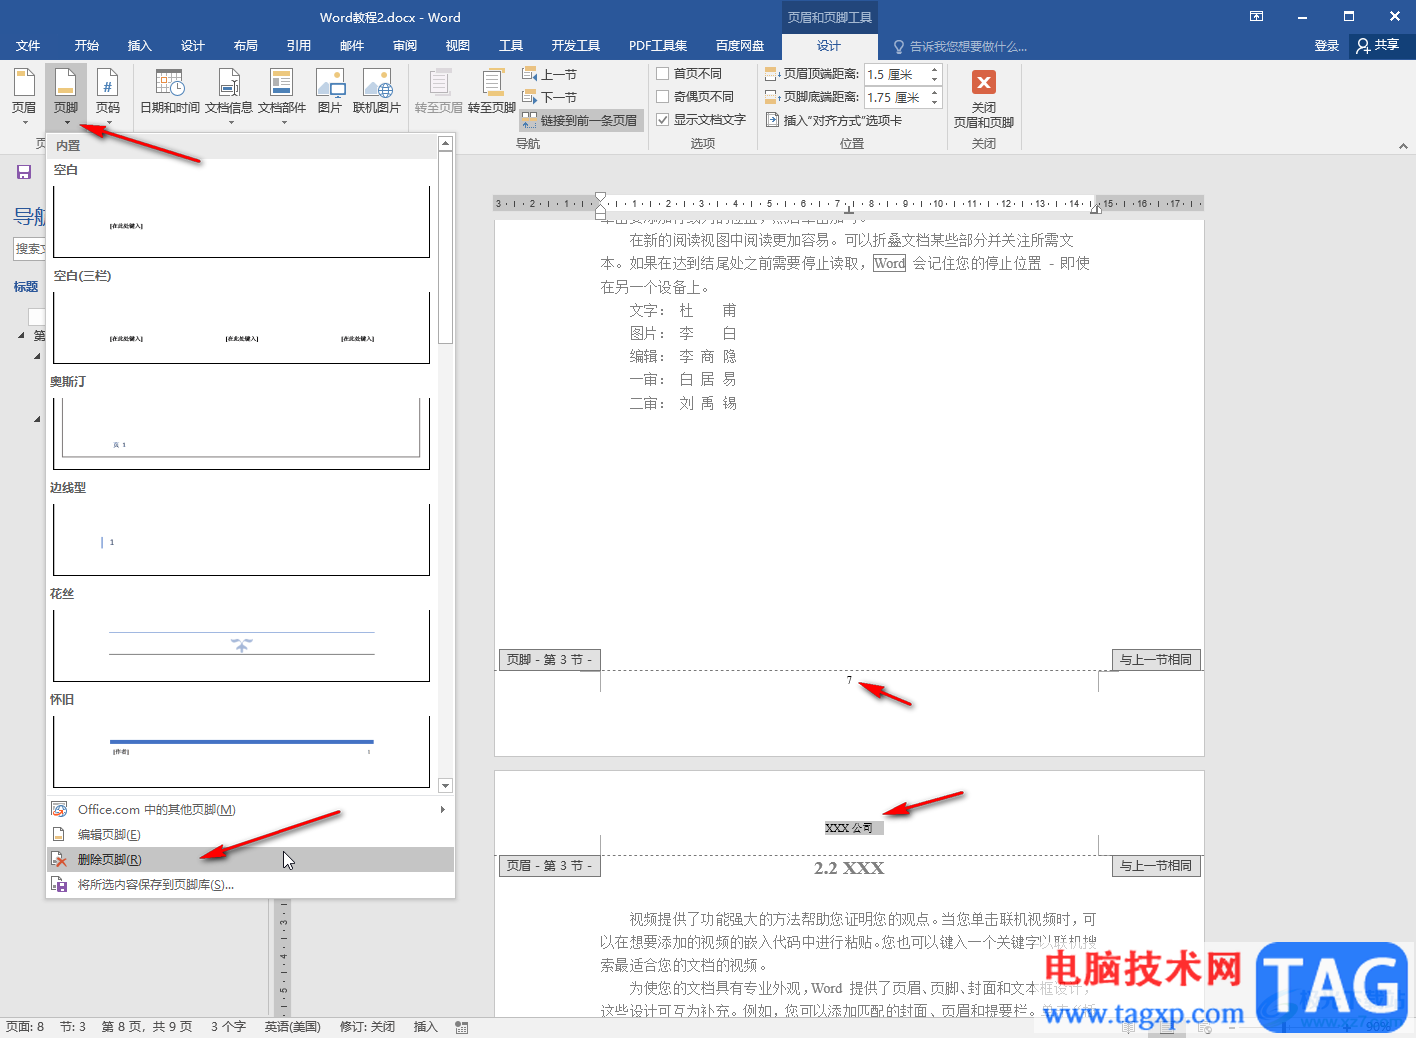Screen dimensions: 1416x1038
Task: Open dropdown arrow under 文档部件
Action: (x=283, y=123)
